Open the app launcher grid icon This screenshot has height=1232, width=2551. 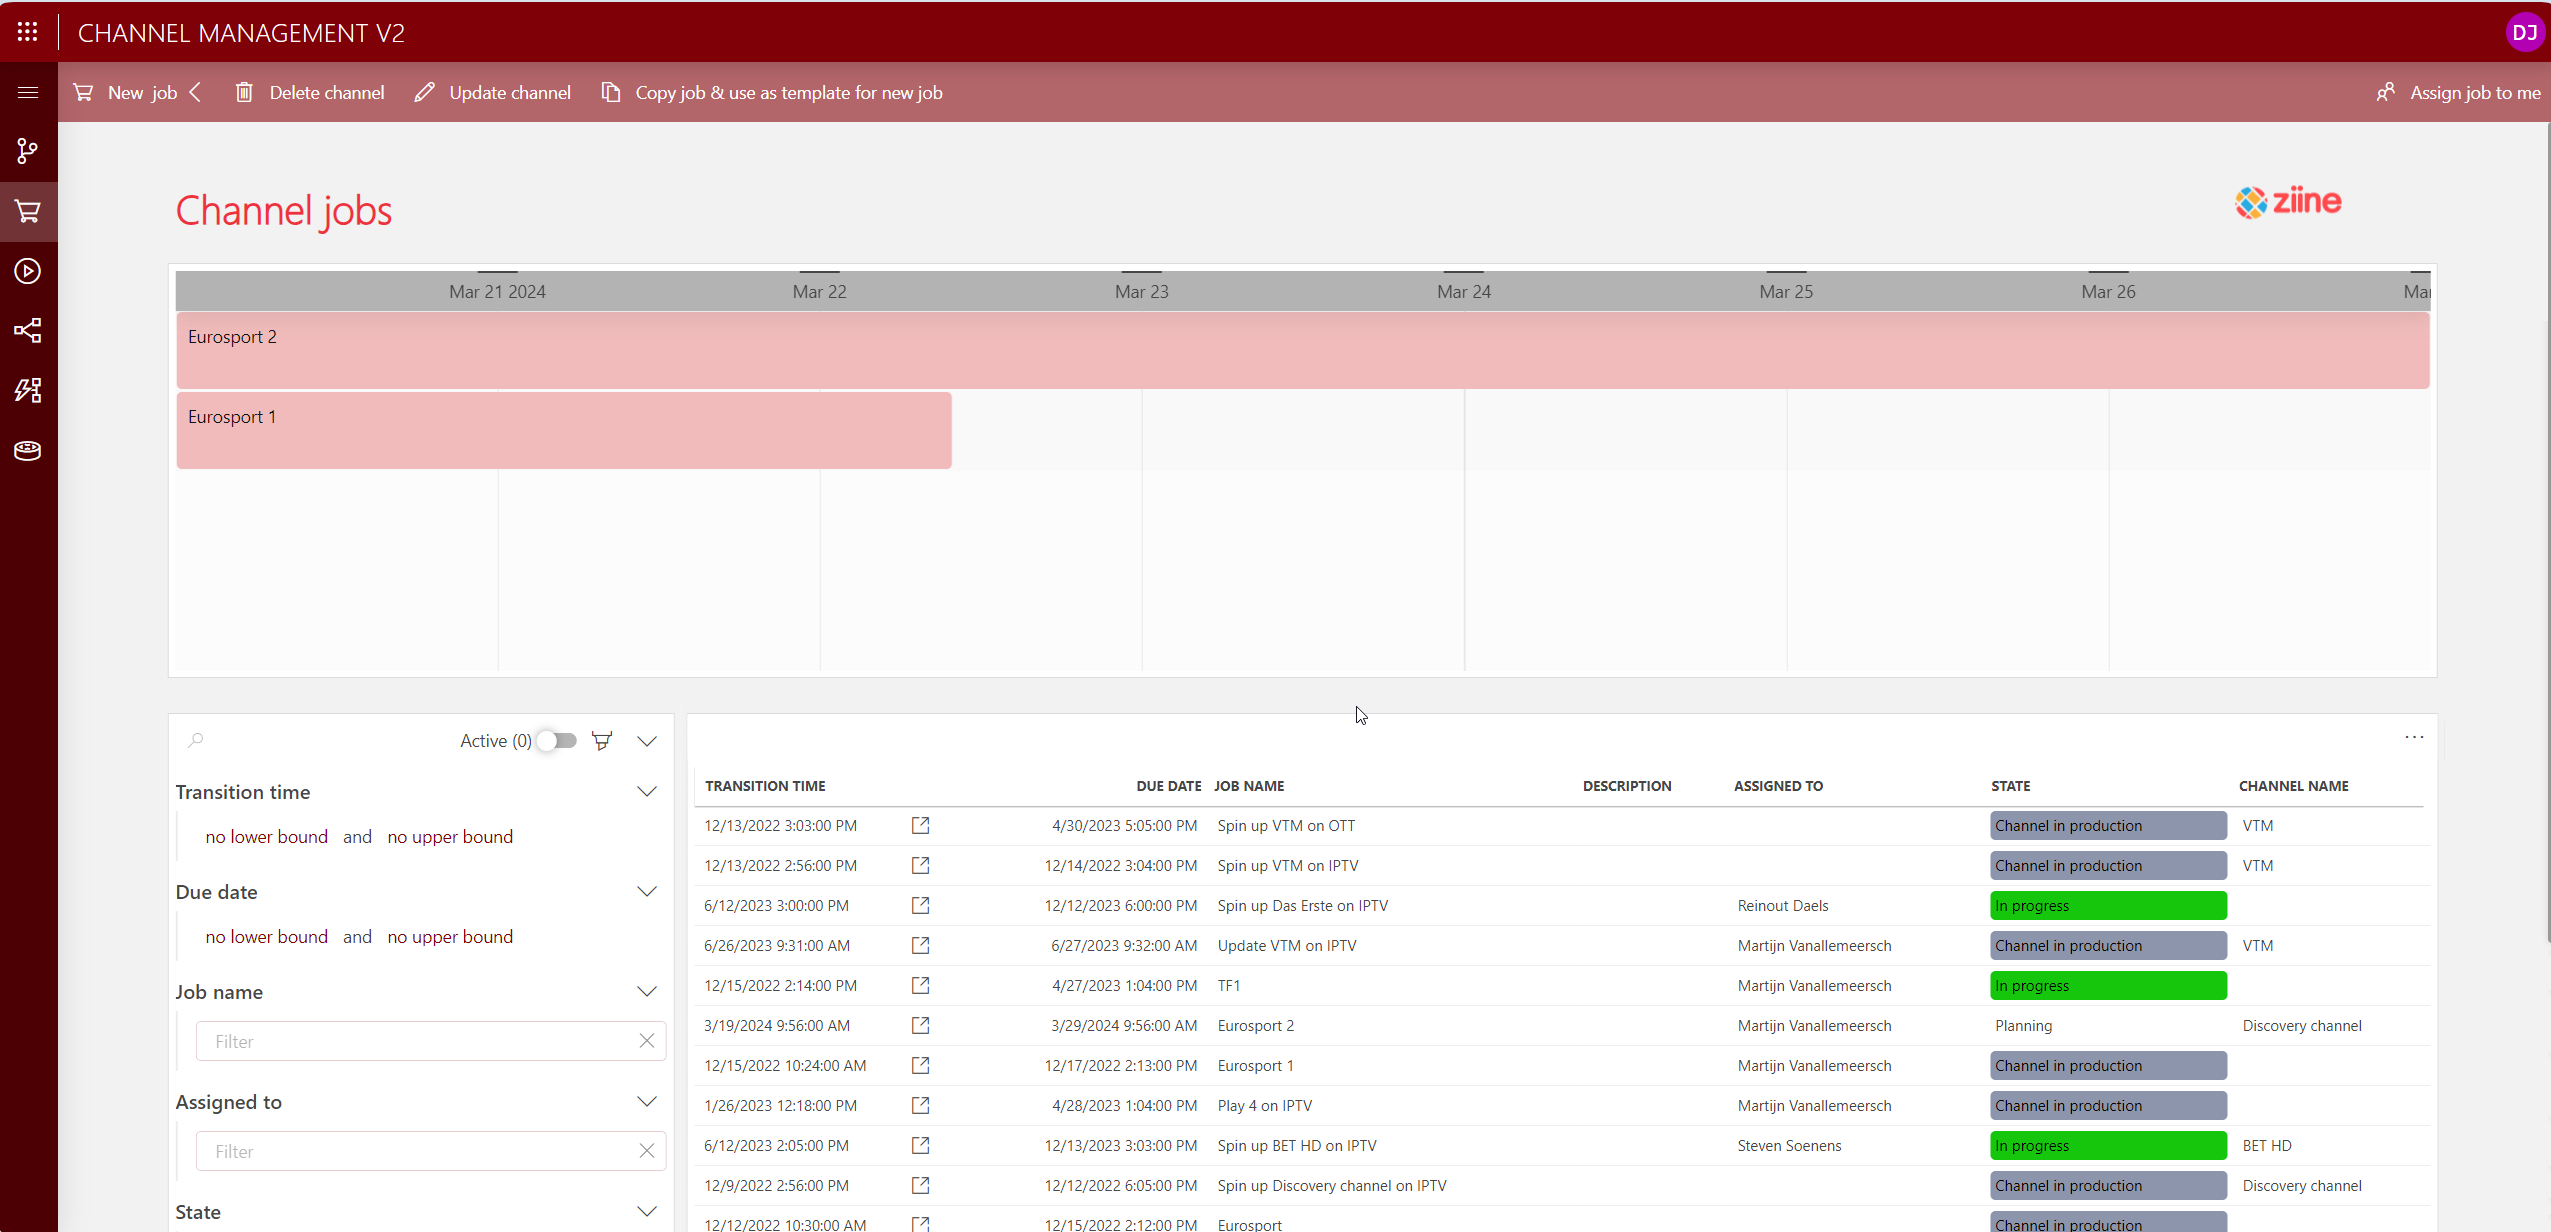pos(27,32)
